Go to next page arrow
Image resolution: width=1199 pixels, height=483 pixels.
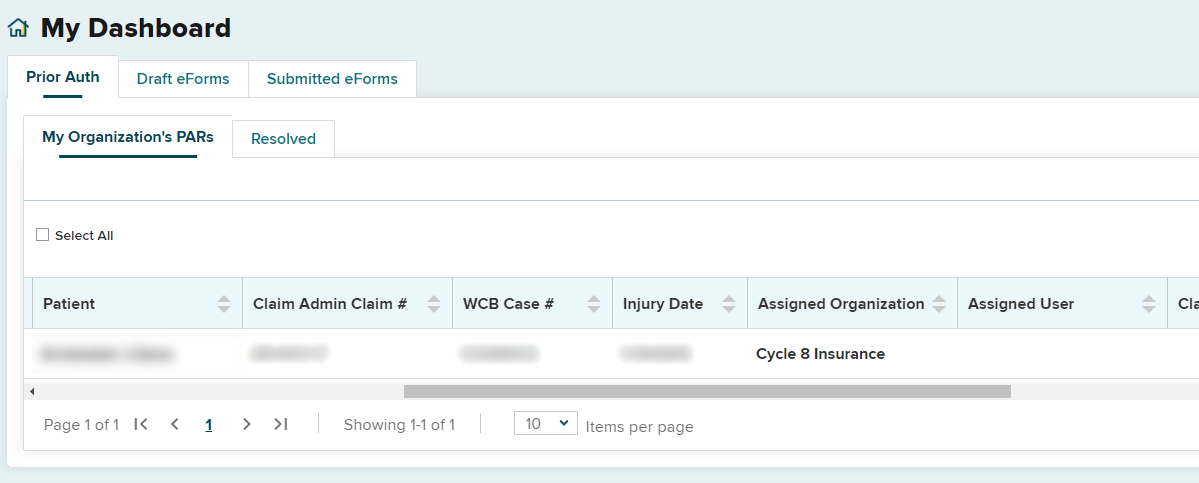tap(246, 424)
